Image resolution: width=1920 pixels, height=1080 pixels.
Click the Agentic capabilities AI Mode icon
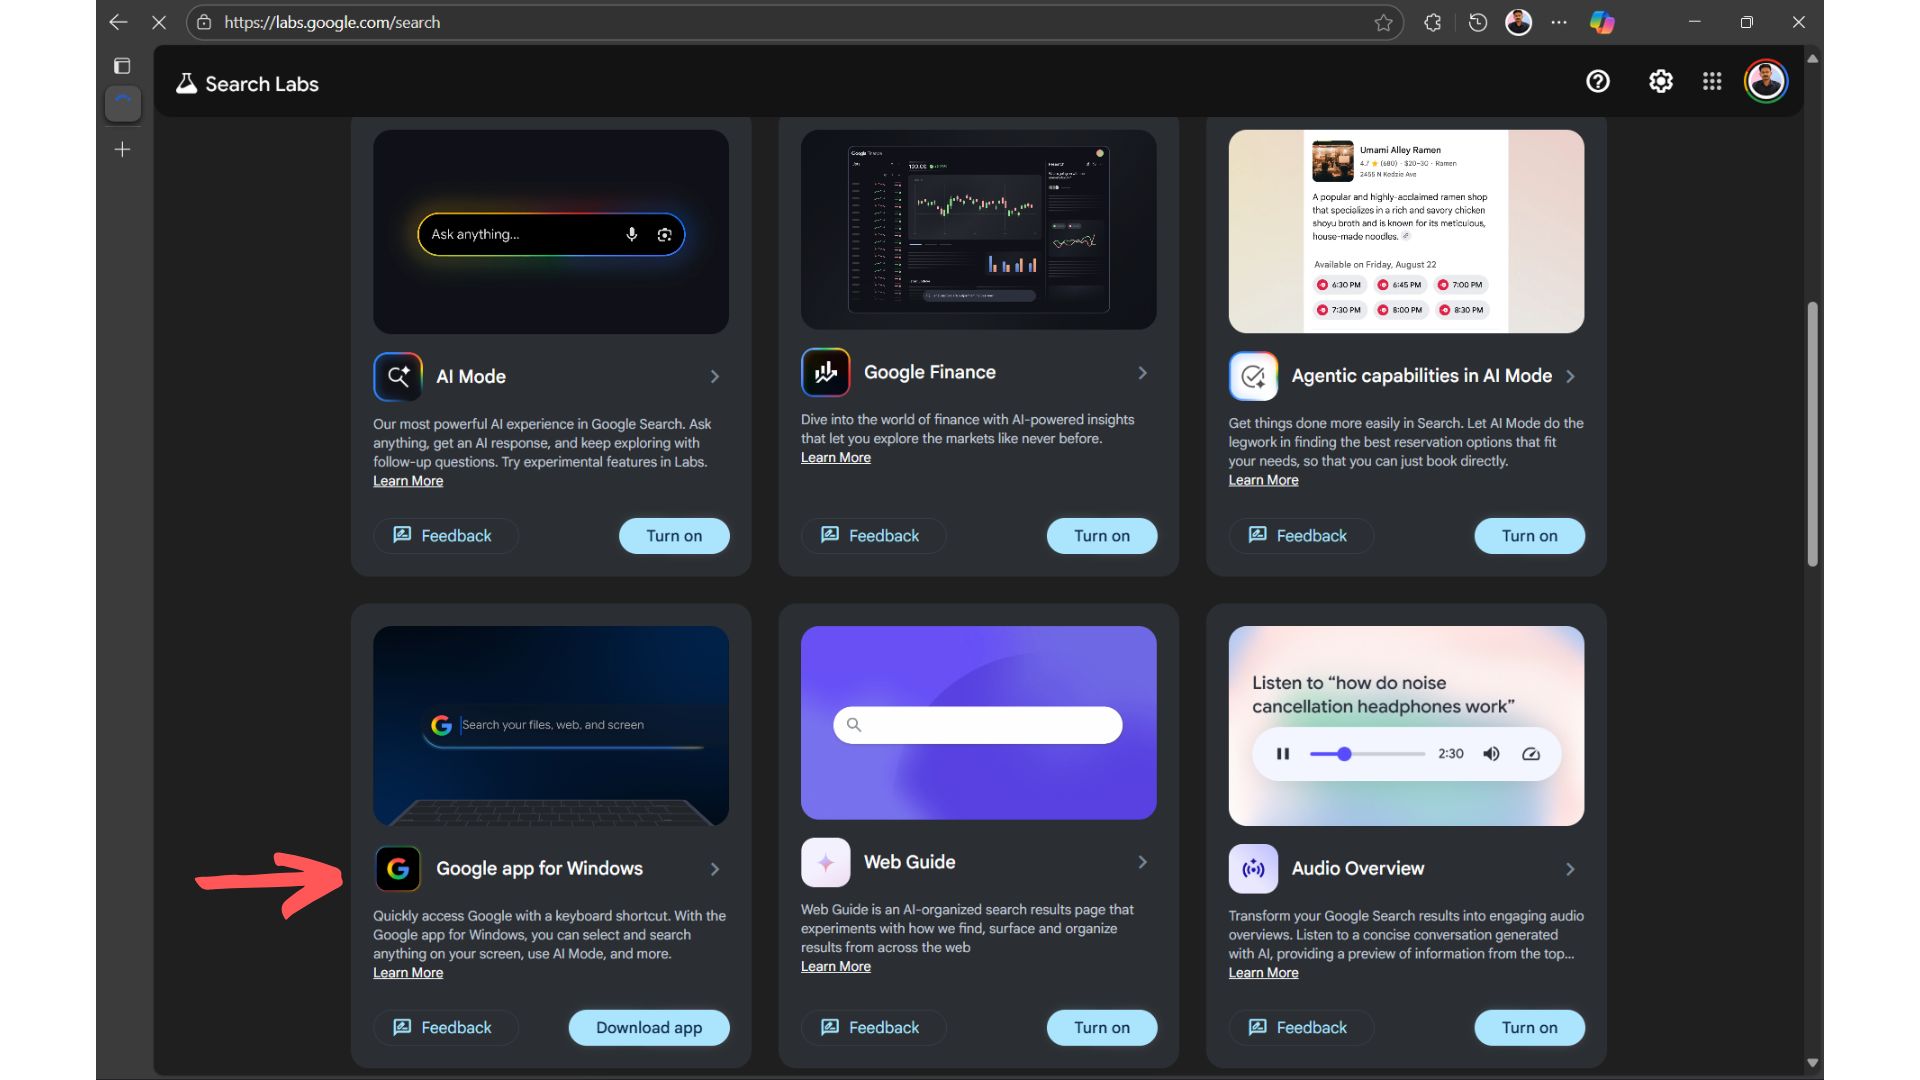tap(1253, 376)
